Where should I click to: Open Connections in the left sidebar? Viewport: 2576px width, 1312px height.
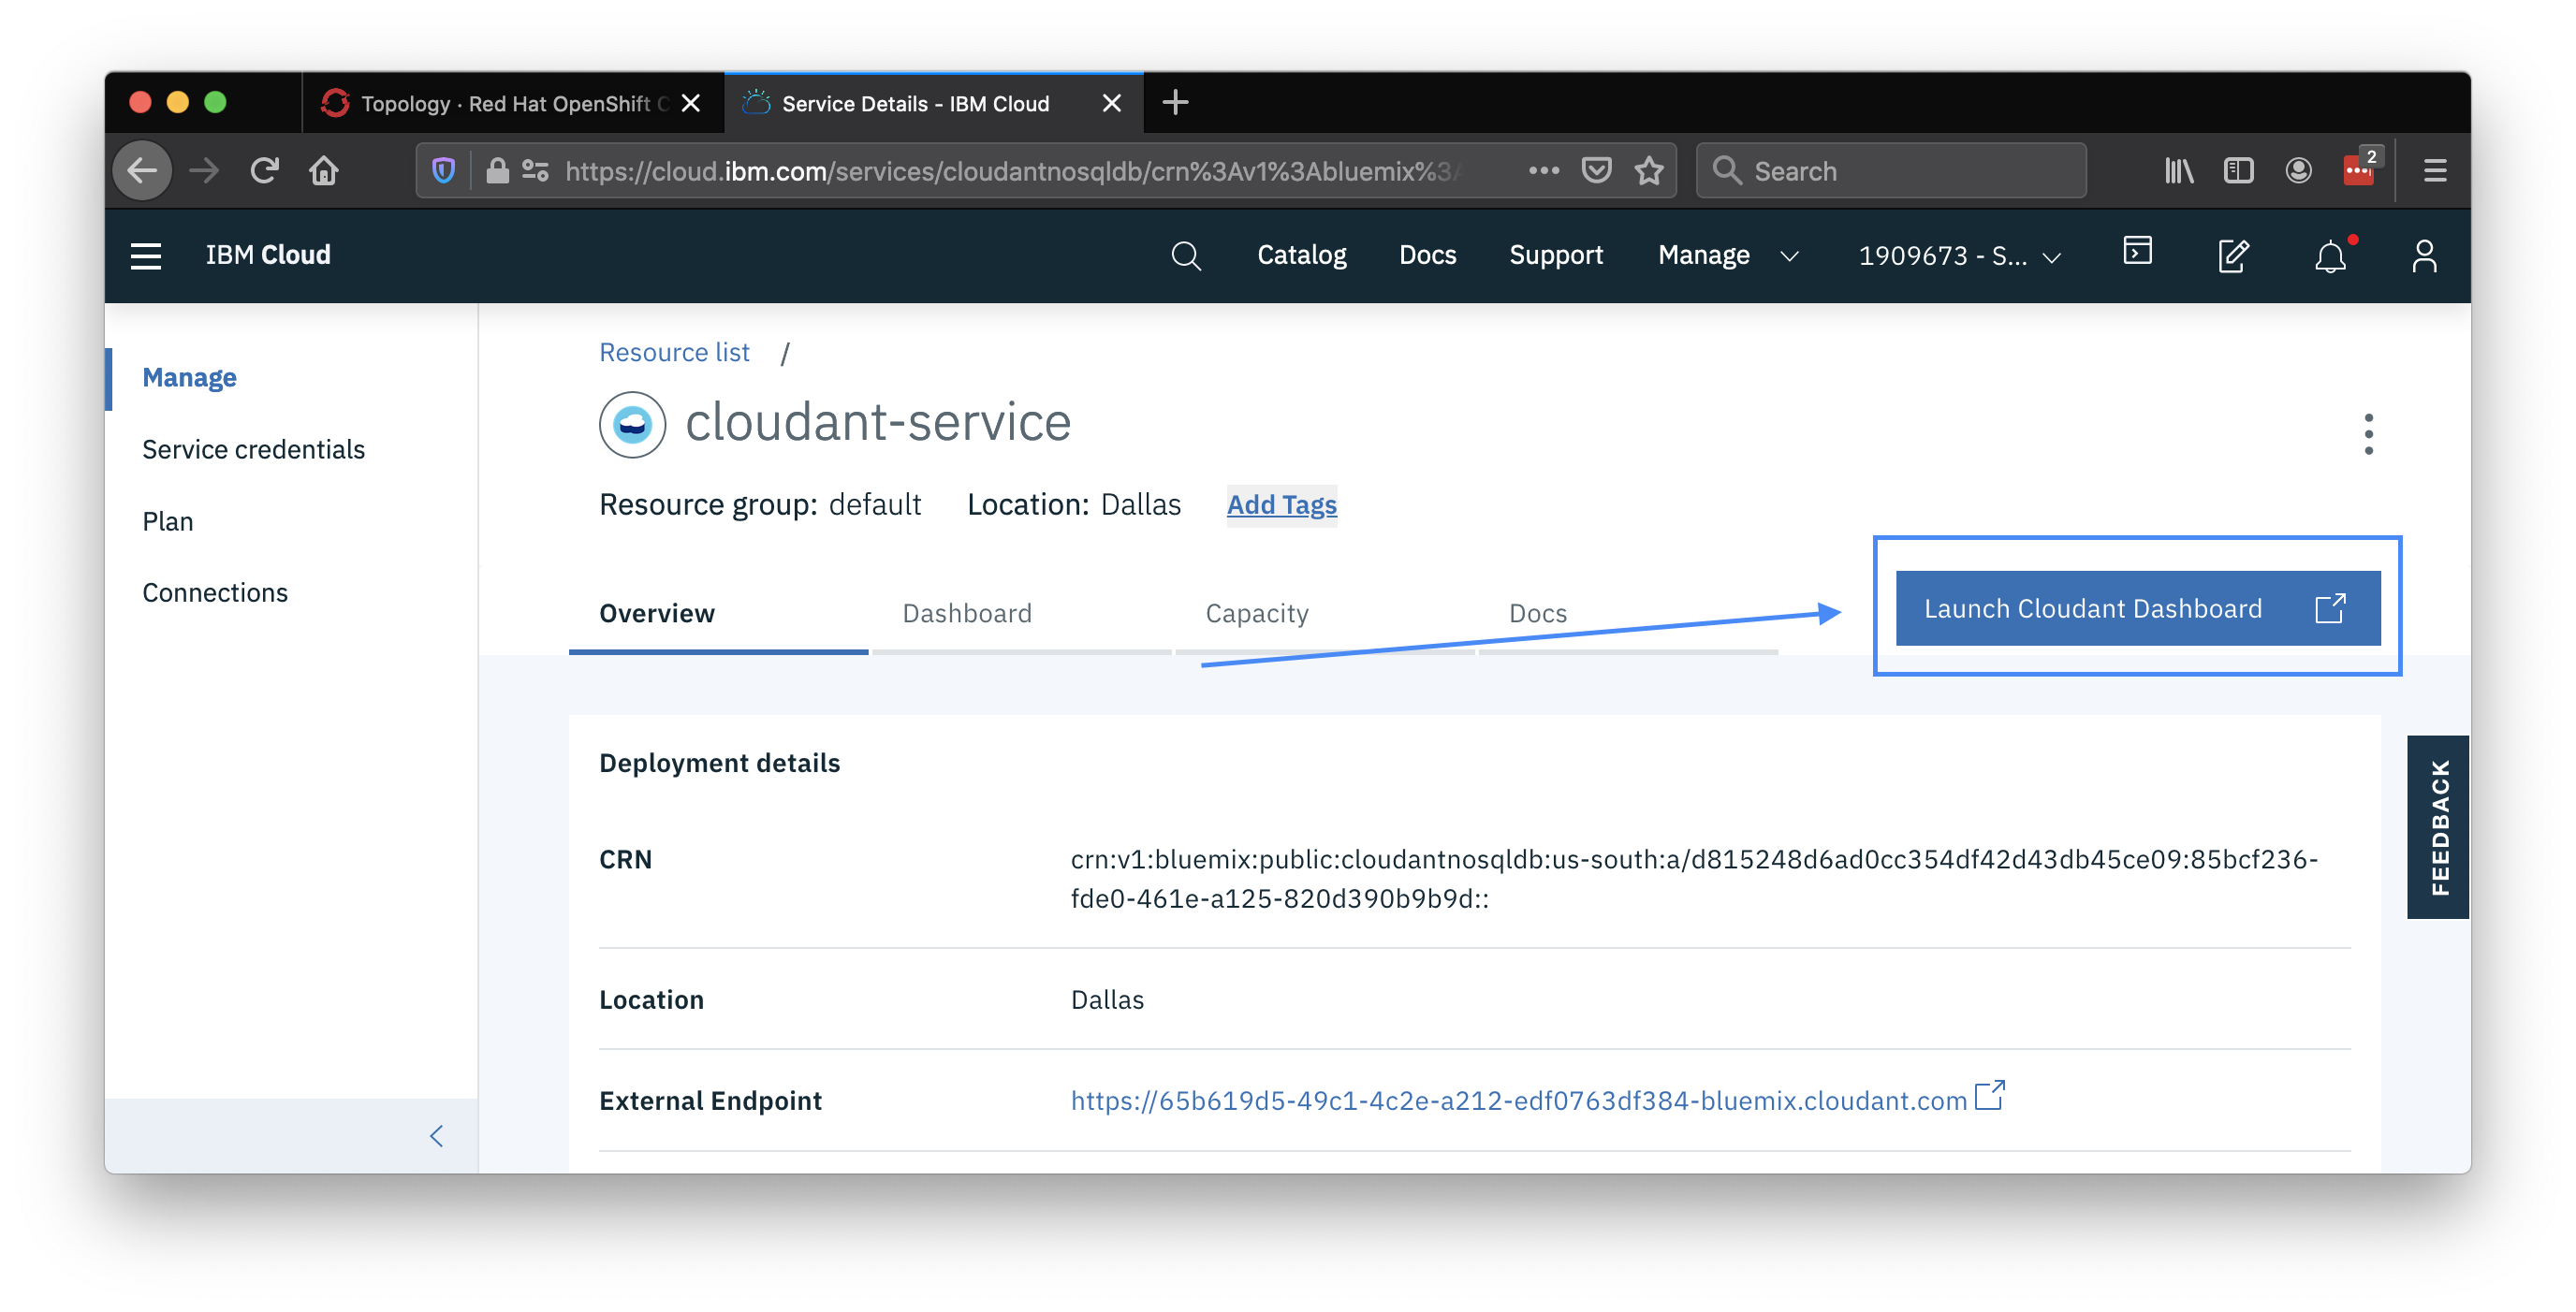[x=214, y=593]
